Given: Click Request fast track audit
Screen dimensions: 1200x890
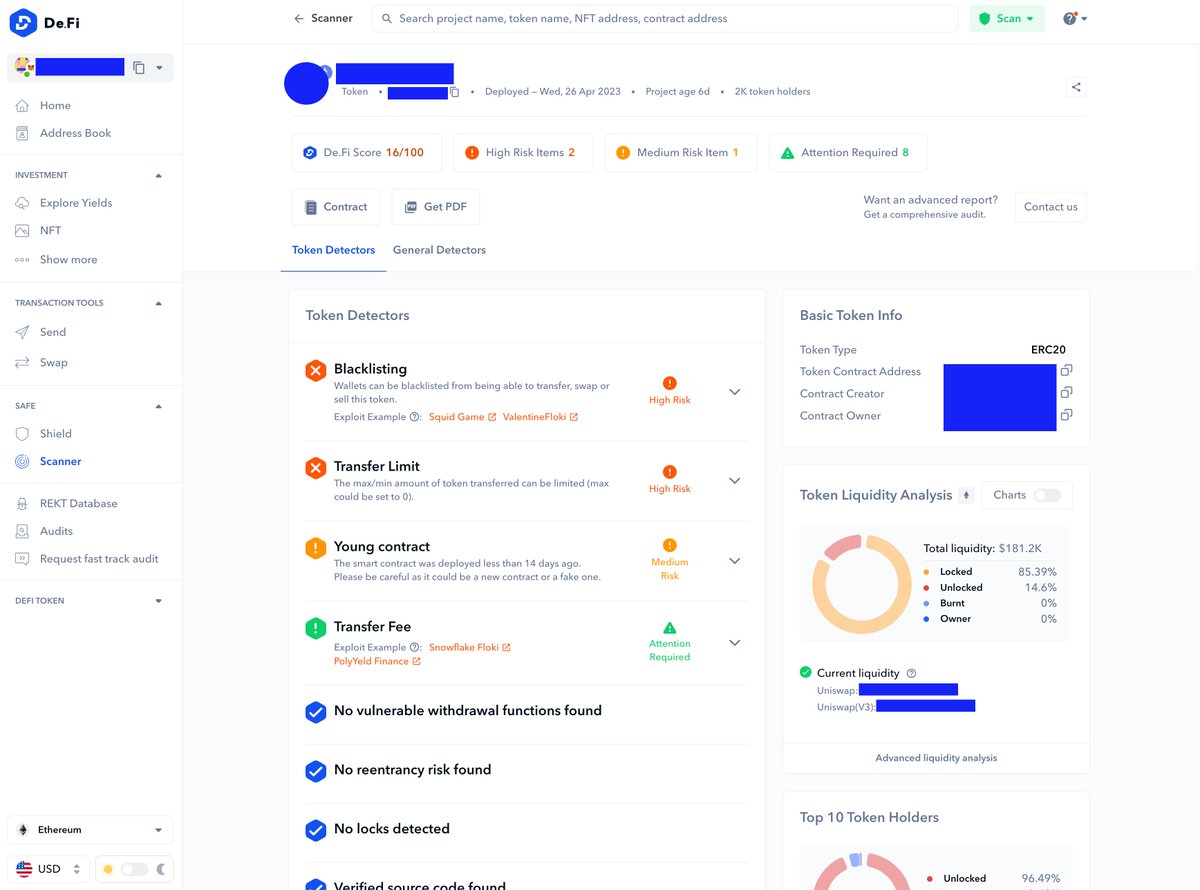Looking at the screenshot, I should point(99,559).
